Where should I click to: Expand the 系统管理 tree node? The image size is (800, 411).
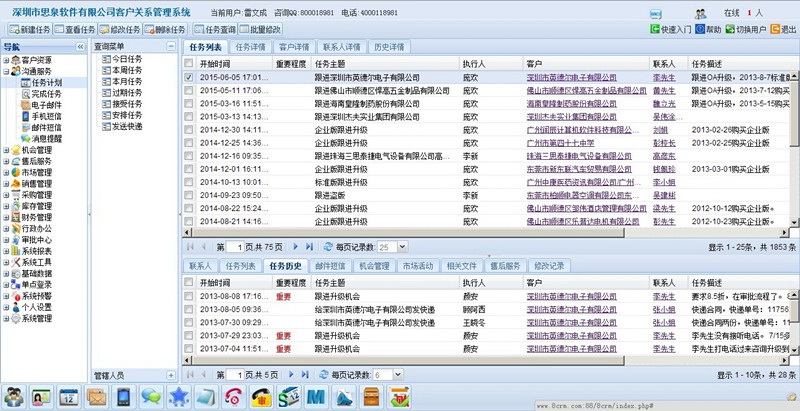(6, 319)
